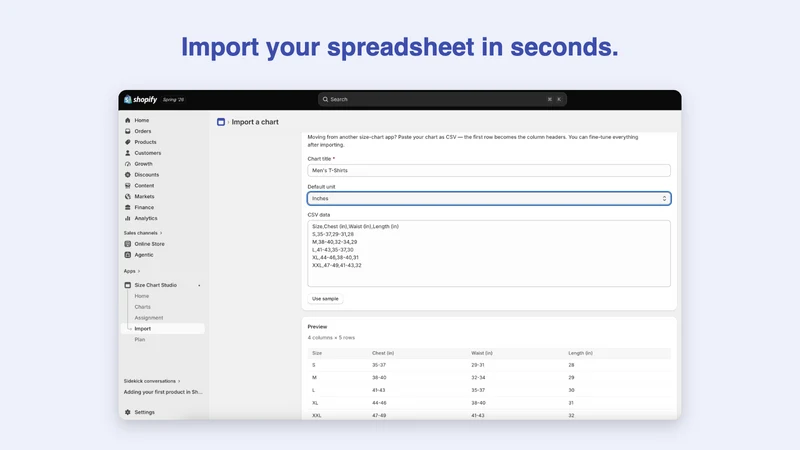Click '4 columns × 5 rows' summary text
This screenshot has height=450, width=800.
tap(331, 338)
